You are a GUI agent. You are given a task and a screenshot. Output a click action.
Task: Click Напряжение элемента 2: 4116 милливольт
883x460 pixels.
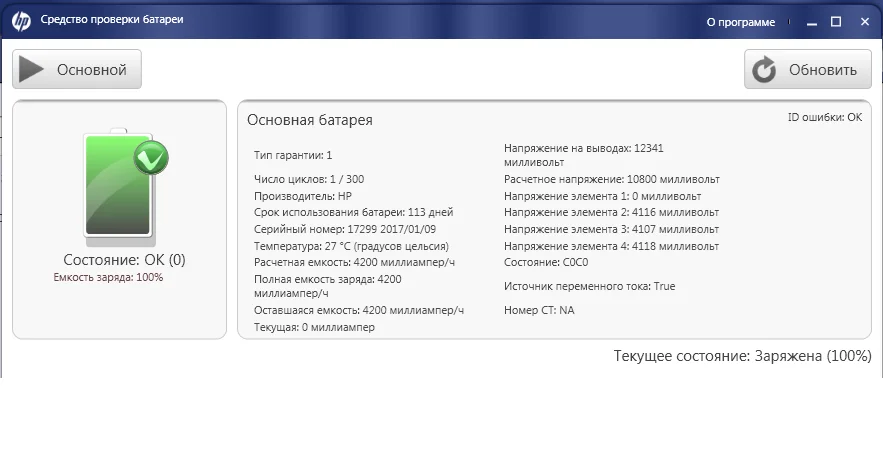(x=611, y=212)
